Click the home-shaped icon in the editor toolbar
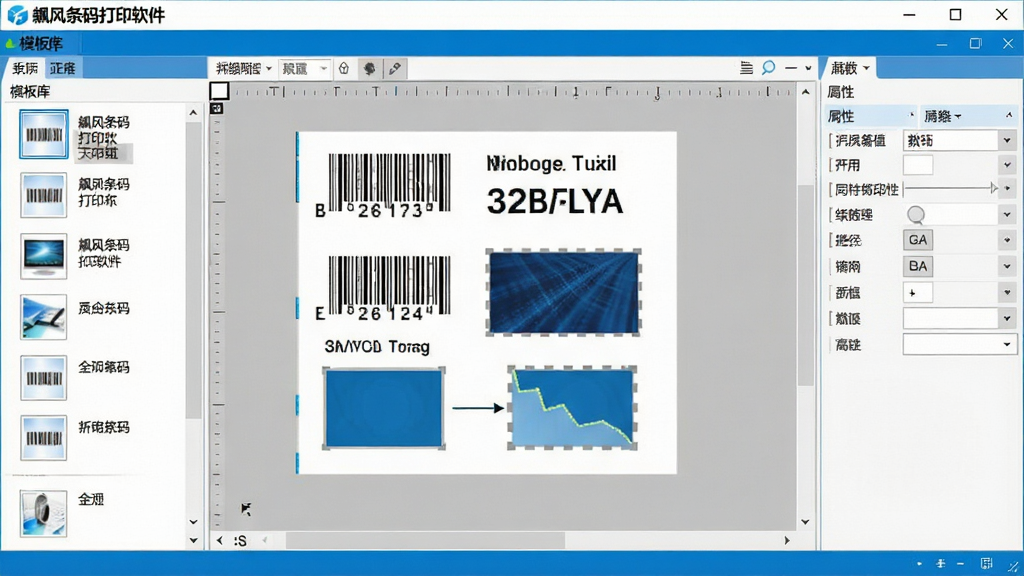Image resolution: width=1024 pixels, height=576 pixels. tap(344, 68)
